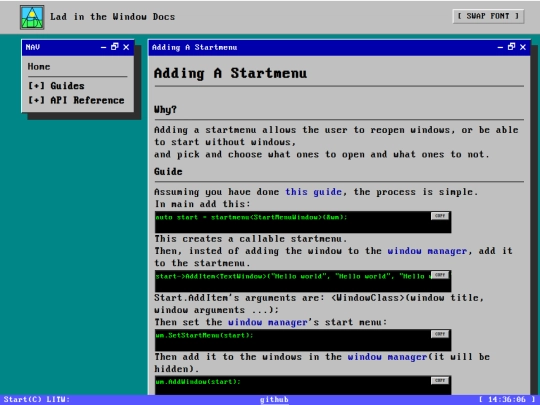Open 'window manager' link after 'insted of adding'
Screen dimensions: 540x405
(x=427, y=251)
